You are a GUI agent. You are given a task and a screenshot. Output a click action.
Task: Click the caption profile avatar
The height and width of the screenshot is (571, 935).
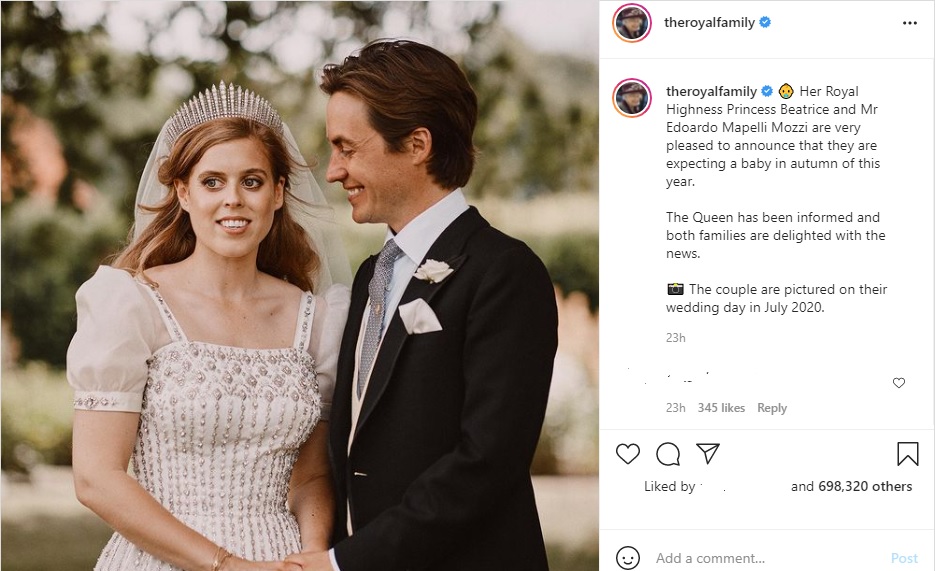(x=633, y=97)
